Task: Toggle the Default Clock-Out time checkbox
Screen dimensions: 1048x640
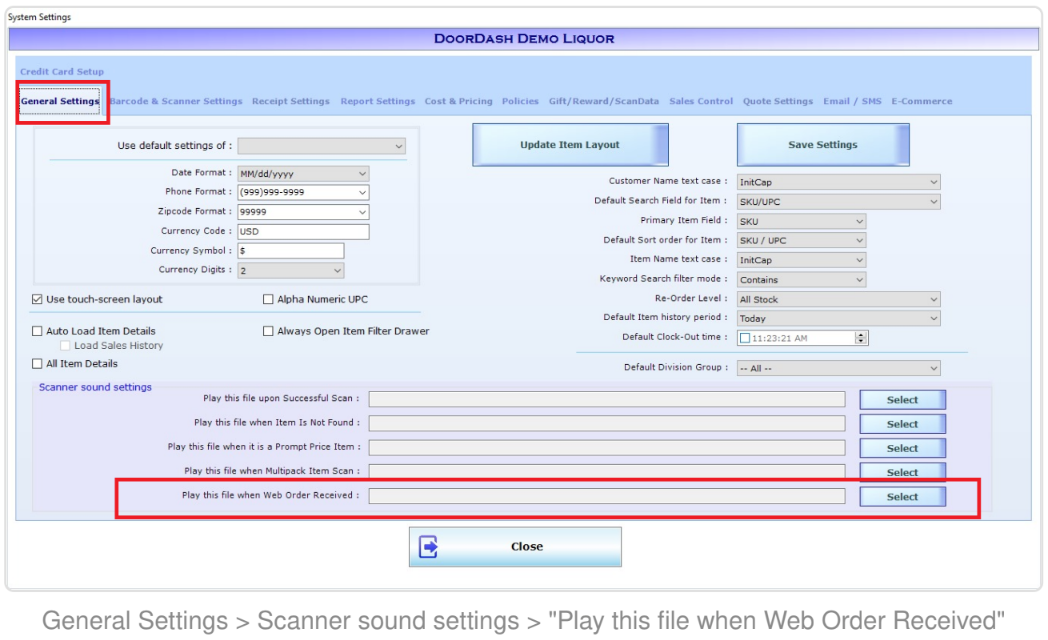Action: coord(745,338)
